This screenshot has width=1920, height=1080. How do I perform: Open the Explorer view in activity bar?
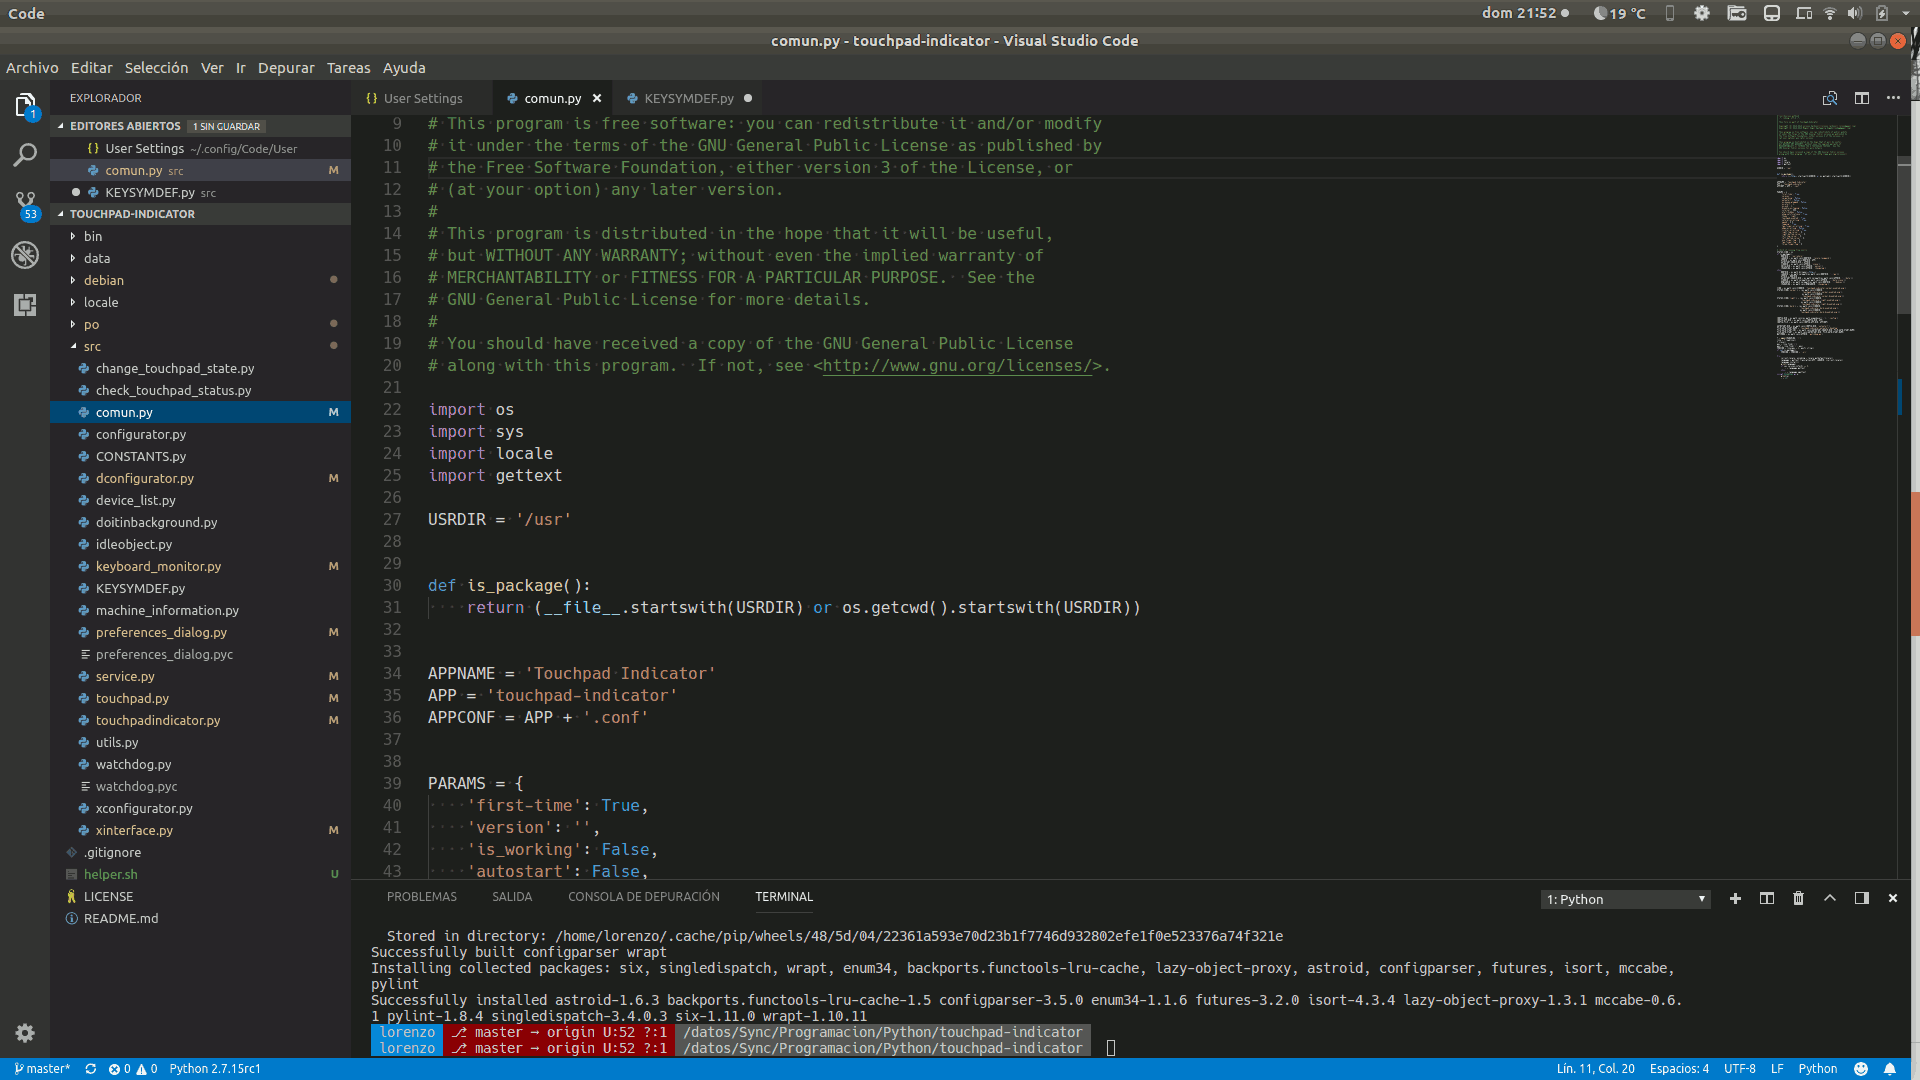click(25, 105)
